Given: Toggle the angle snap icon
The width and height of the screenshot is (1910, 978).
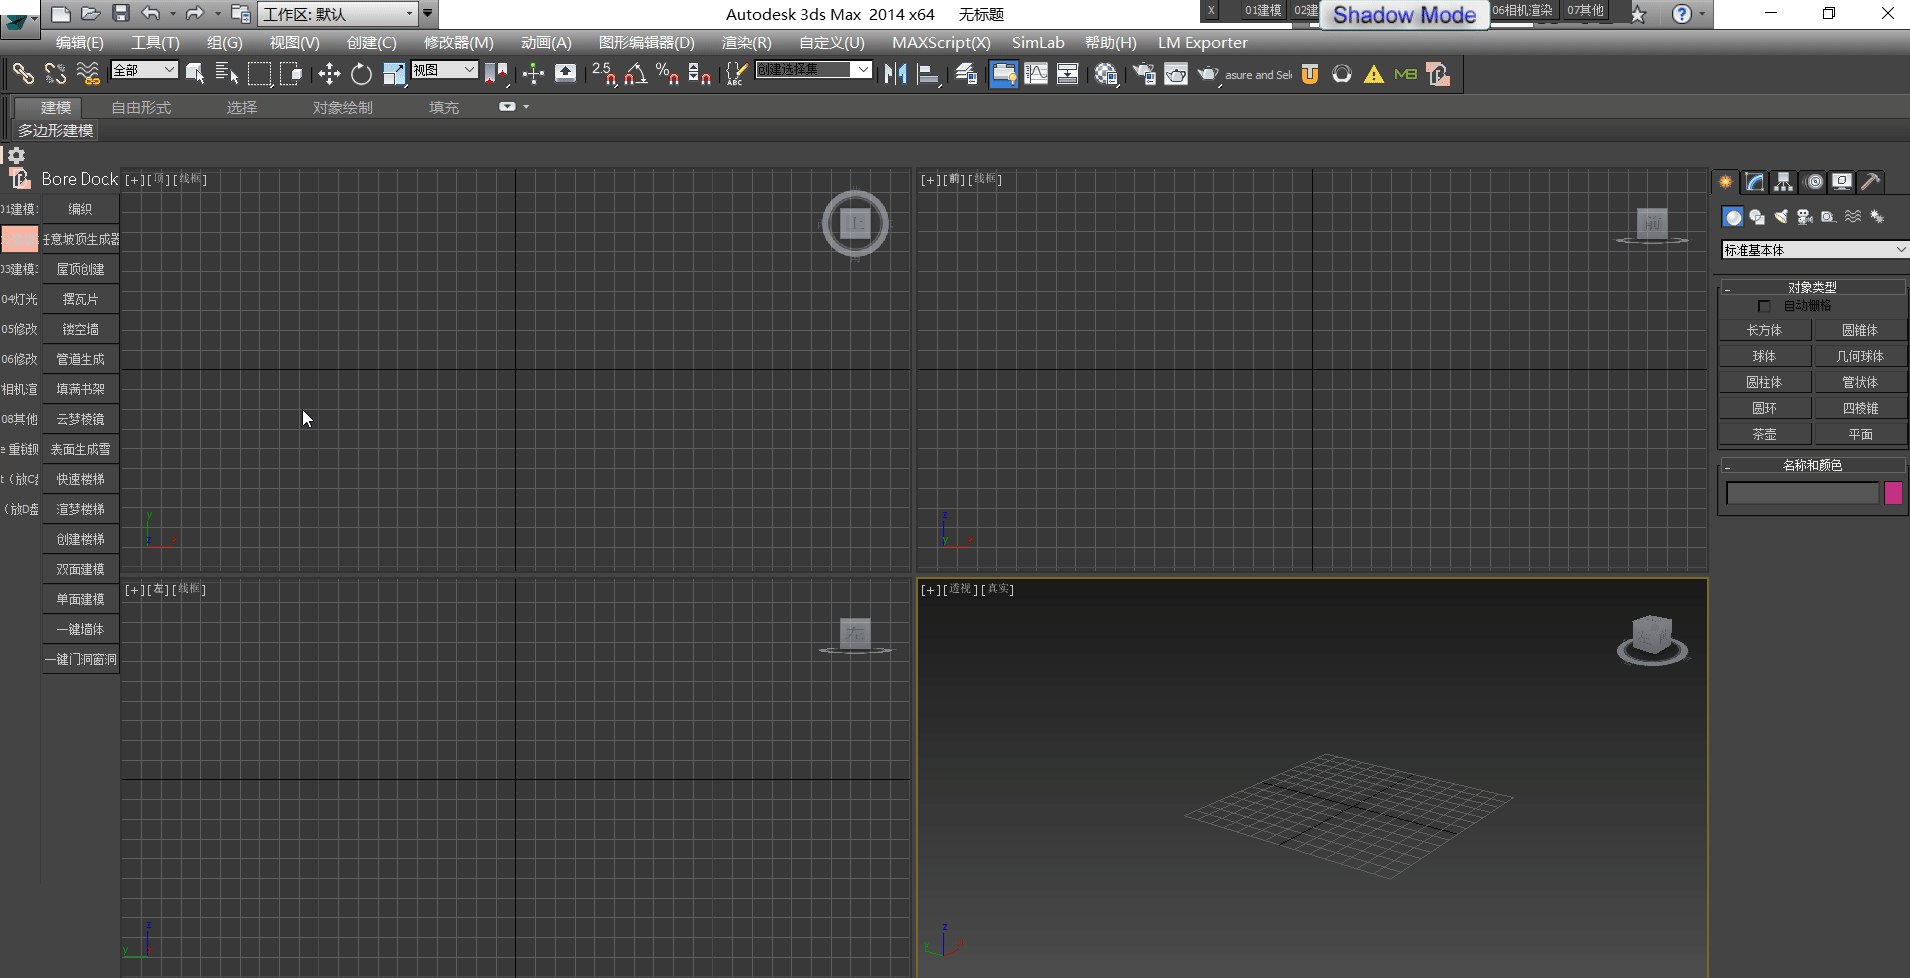Looking at the screenshot, I should click(x=634, y=74).
